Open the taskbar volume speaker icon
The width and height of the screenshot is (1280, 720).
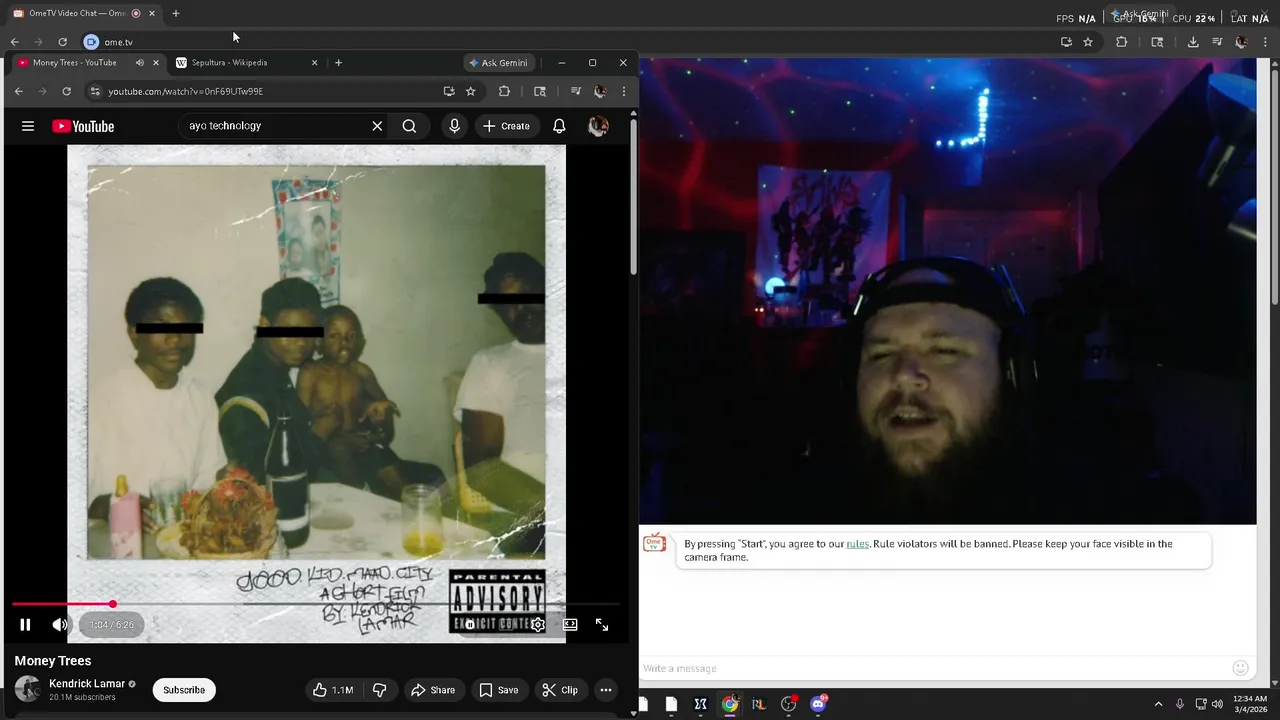tap(1217, 704)
